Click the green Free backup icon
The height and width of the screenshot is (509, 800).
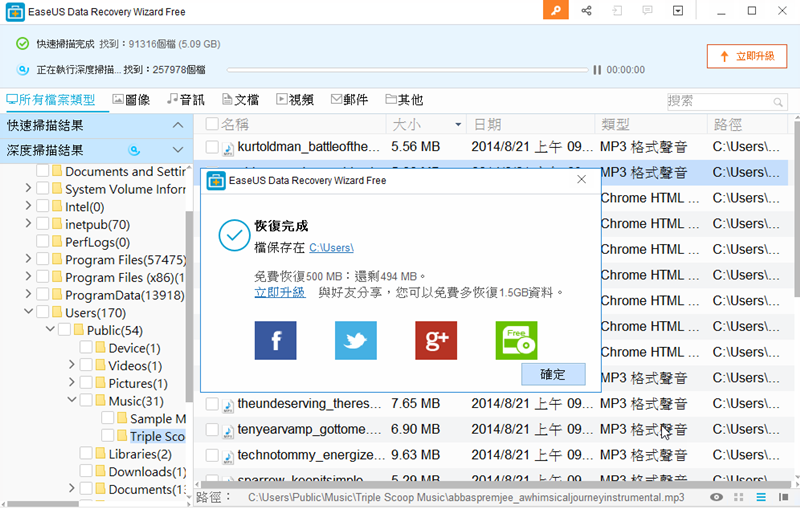[x=516, y=341]
